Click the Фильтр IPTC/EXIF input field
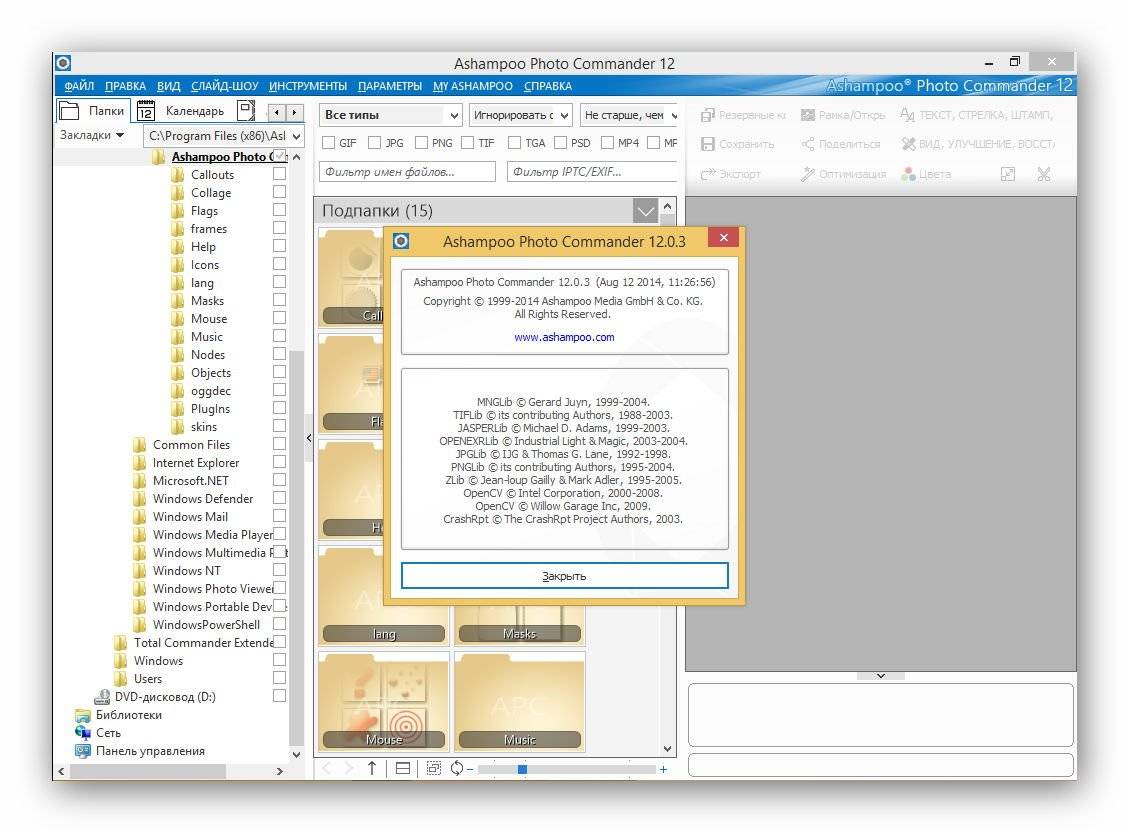 (592, 171)
